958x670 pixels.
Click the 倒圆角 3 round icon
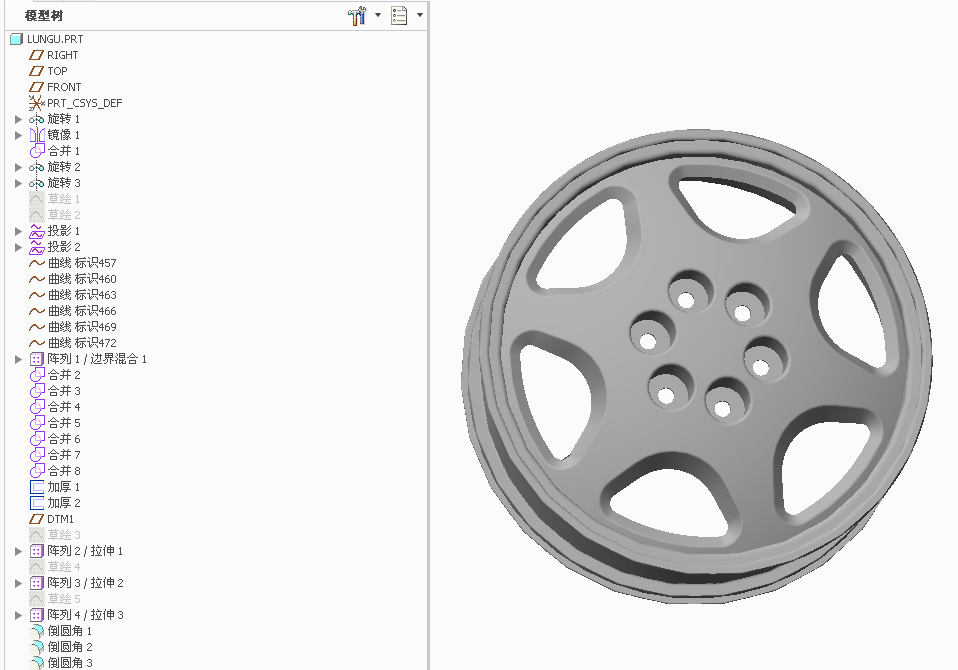[x=37, y=663]
